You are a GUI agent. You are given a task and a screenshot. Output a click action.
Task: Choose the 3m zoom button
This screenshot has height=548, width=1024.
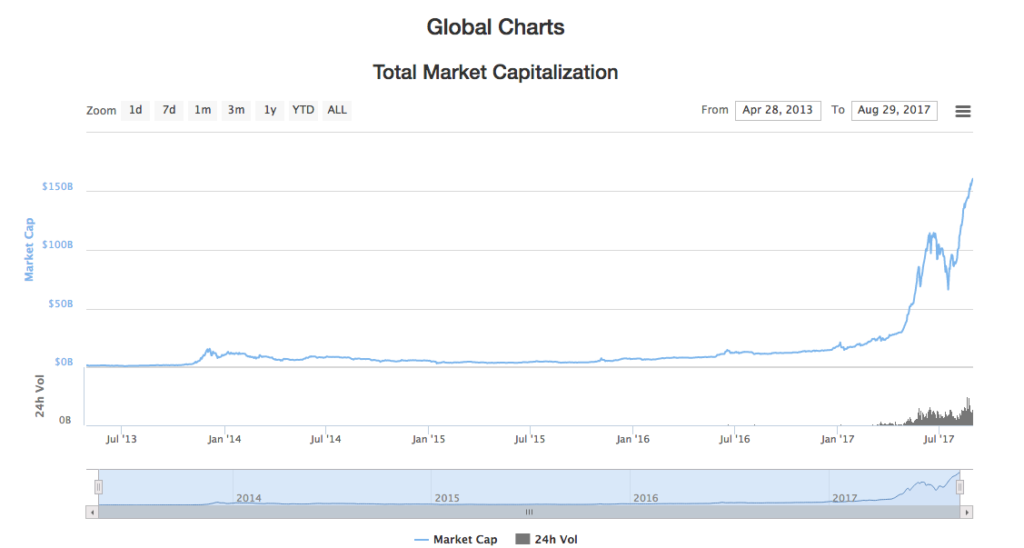236,110
